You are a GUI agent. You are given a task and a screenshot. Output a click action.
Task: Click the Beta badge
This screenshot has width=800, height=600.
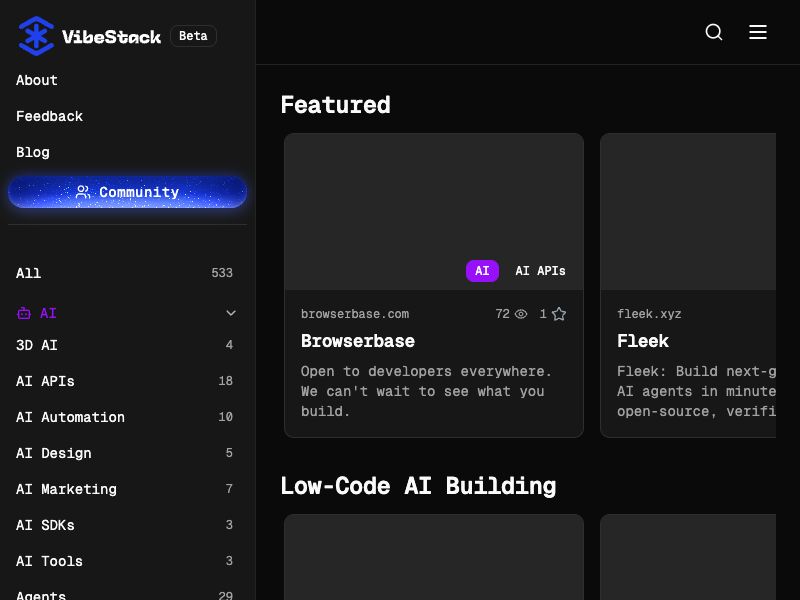193,36
